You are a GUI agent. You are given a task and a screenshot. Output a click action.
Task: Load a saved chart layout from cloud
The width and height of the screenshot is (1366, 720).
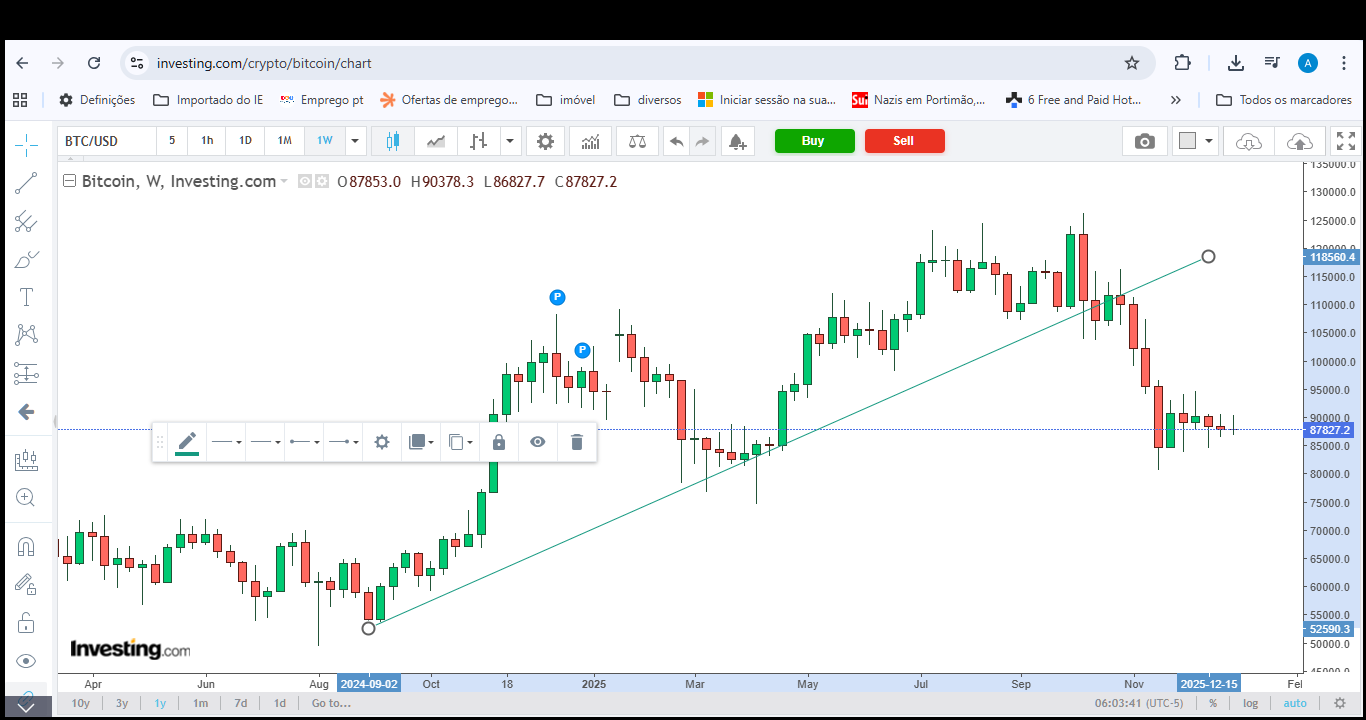pos(1249,141)
